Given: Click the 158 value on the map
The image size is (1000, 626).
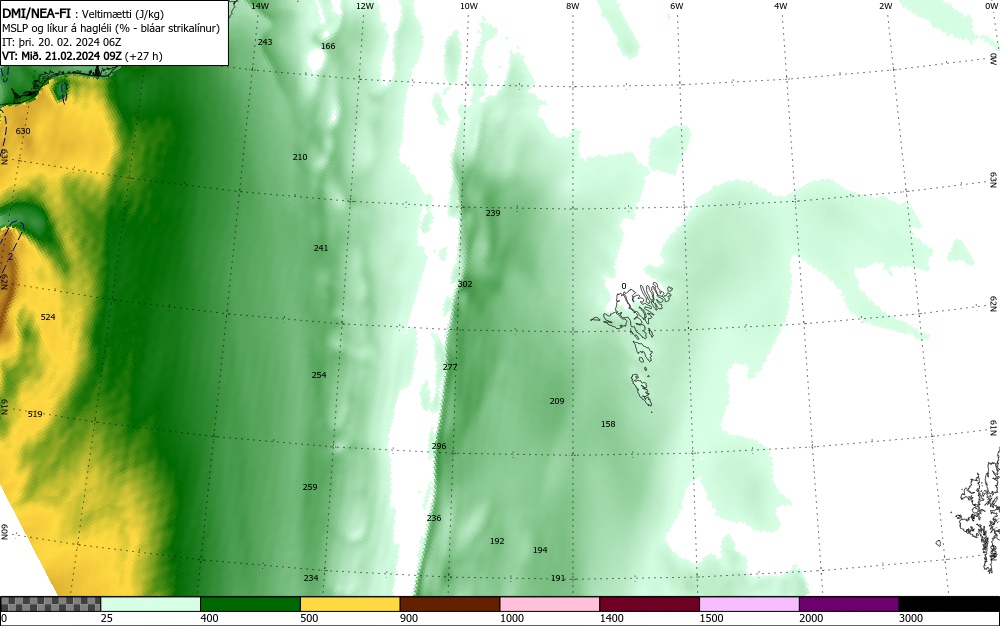Looking at the screenshot, I should click(x=608, y=424).
